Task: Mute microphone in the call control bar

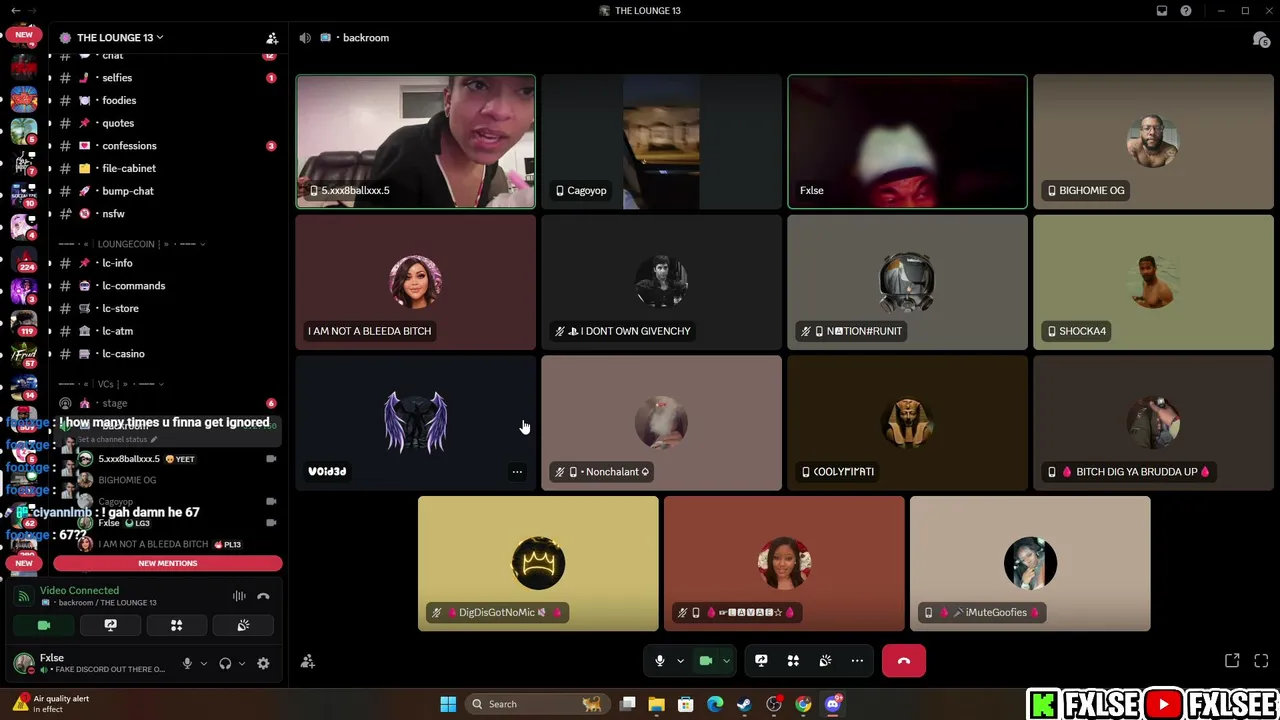Action: (659, 661)
